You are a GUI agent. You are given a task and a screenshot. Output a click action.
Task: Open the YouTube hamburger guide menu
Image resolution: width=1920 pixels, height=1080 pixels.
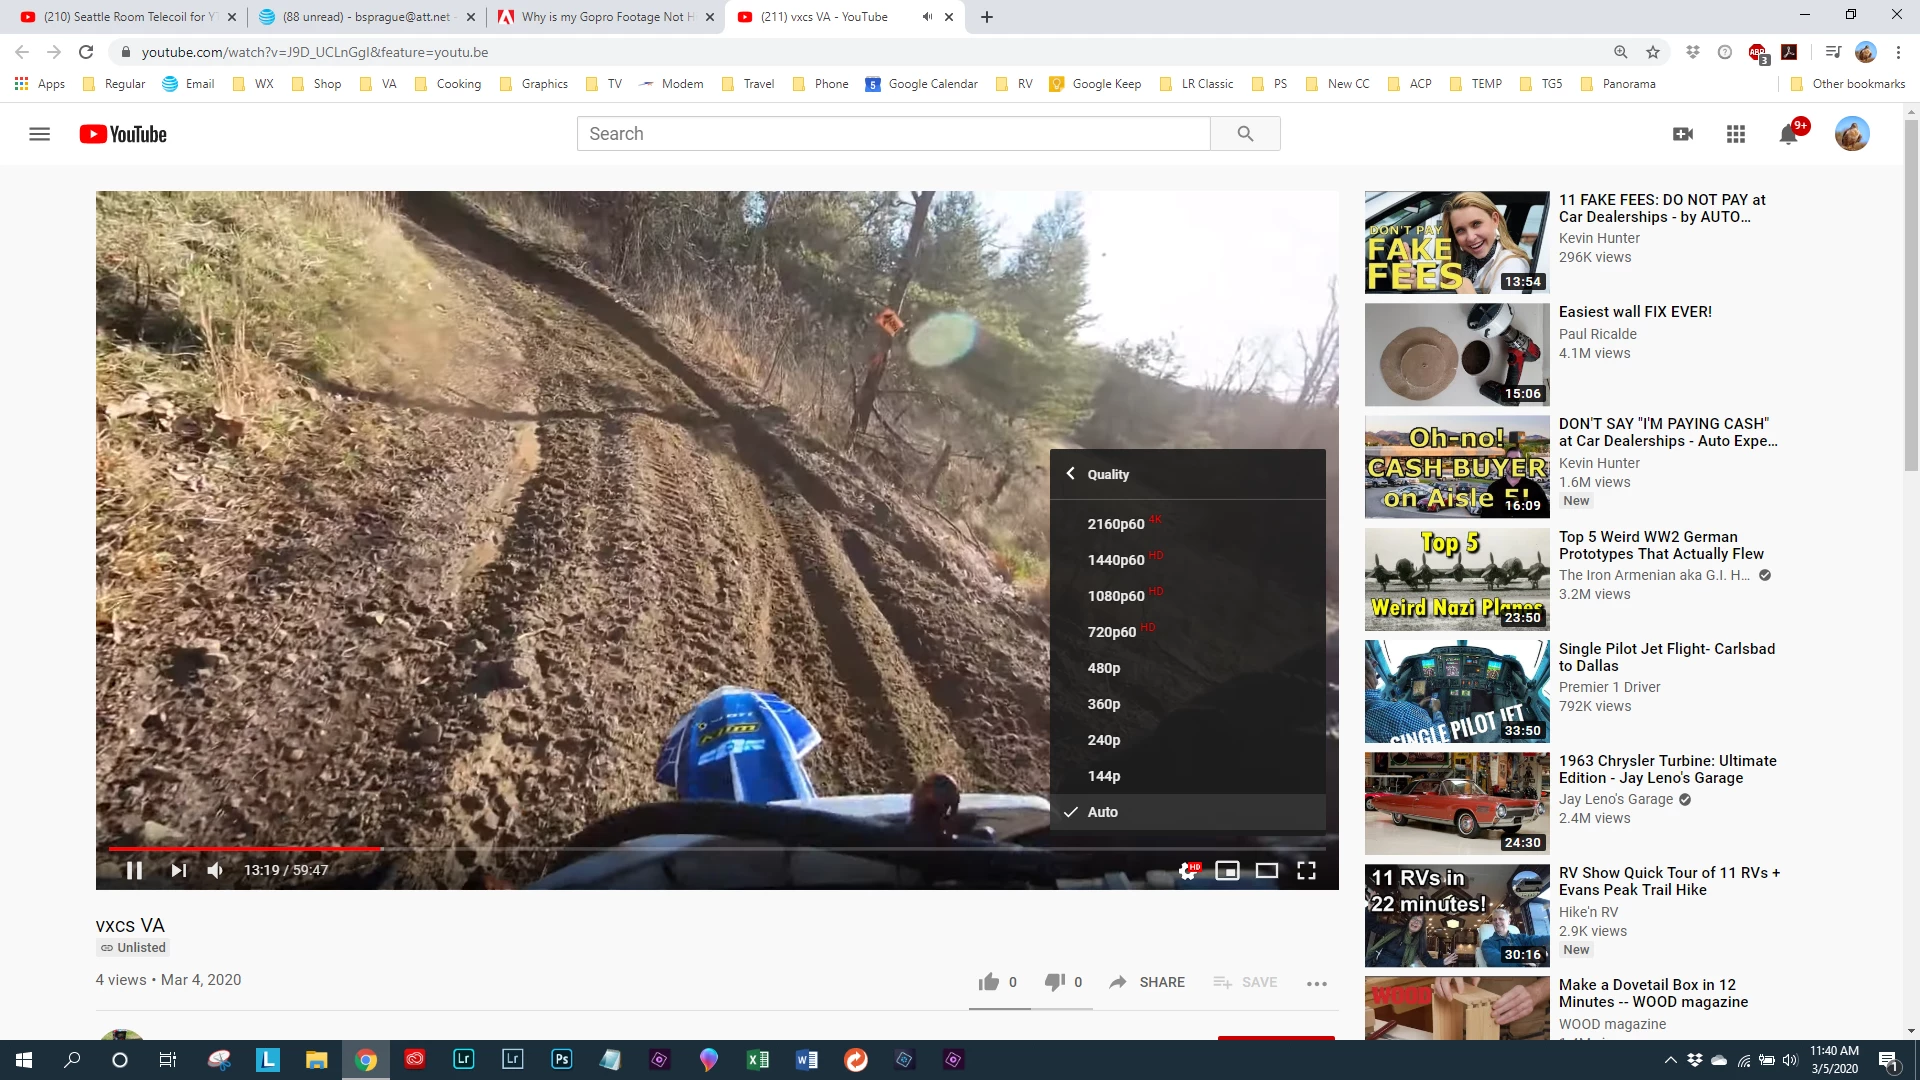pyautogui.click(x=39, y=134)
